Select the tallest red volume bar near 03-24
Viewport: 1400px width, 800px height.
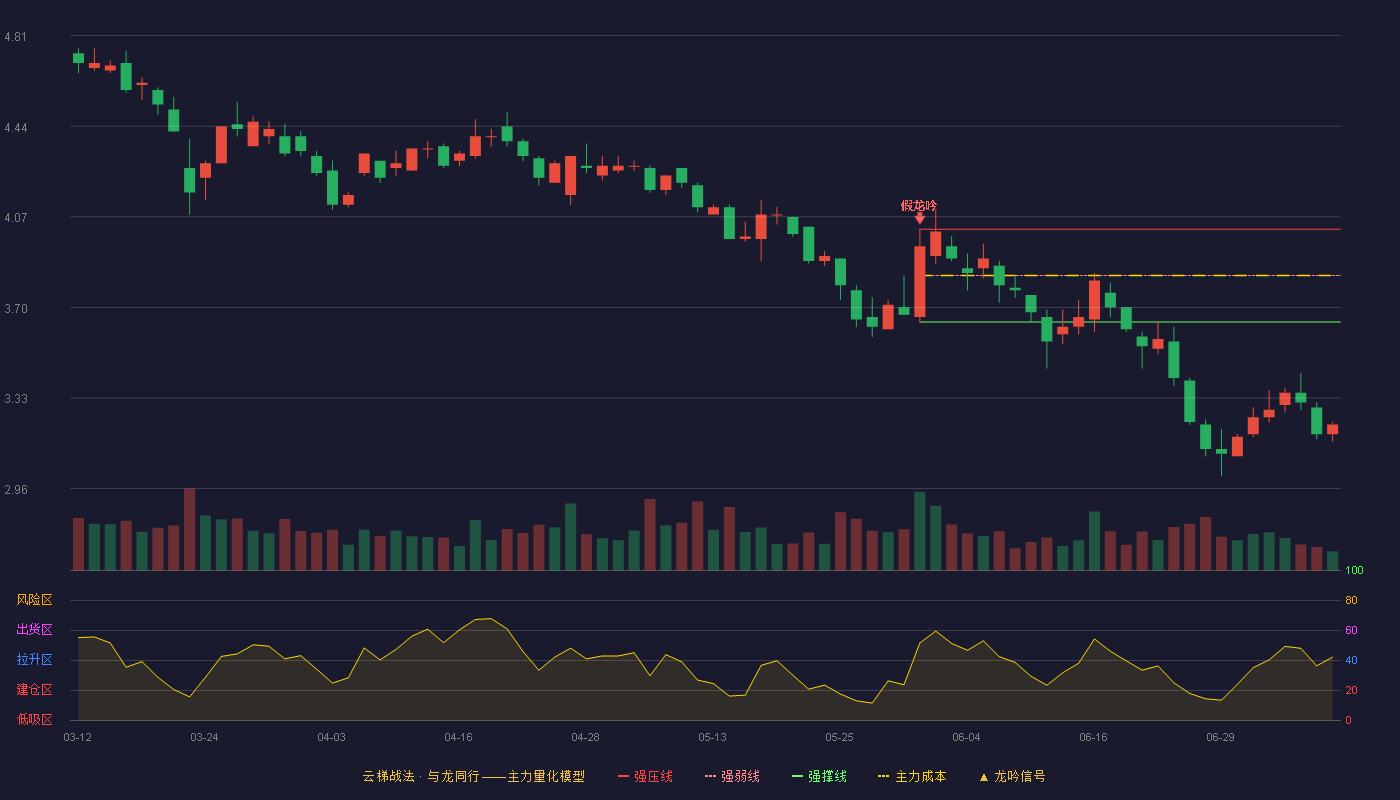189,529
